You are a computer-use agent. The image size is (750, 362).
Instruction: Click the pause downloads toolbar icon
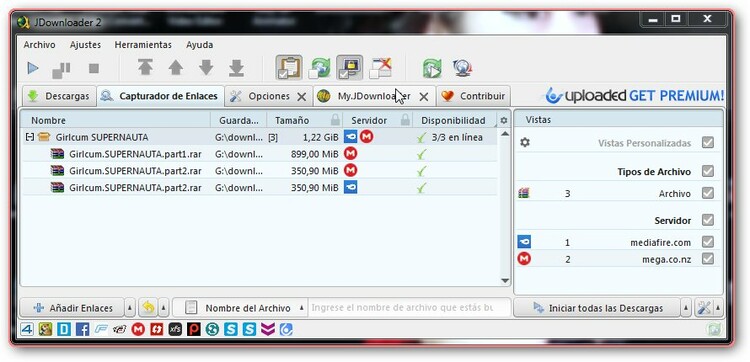61,69
